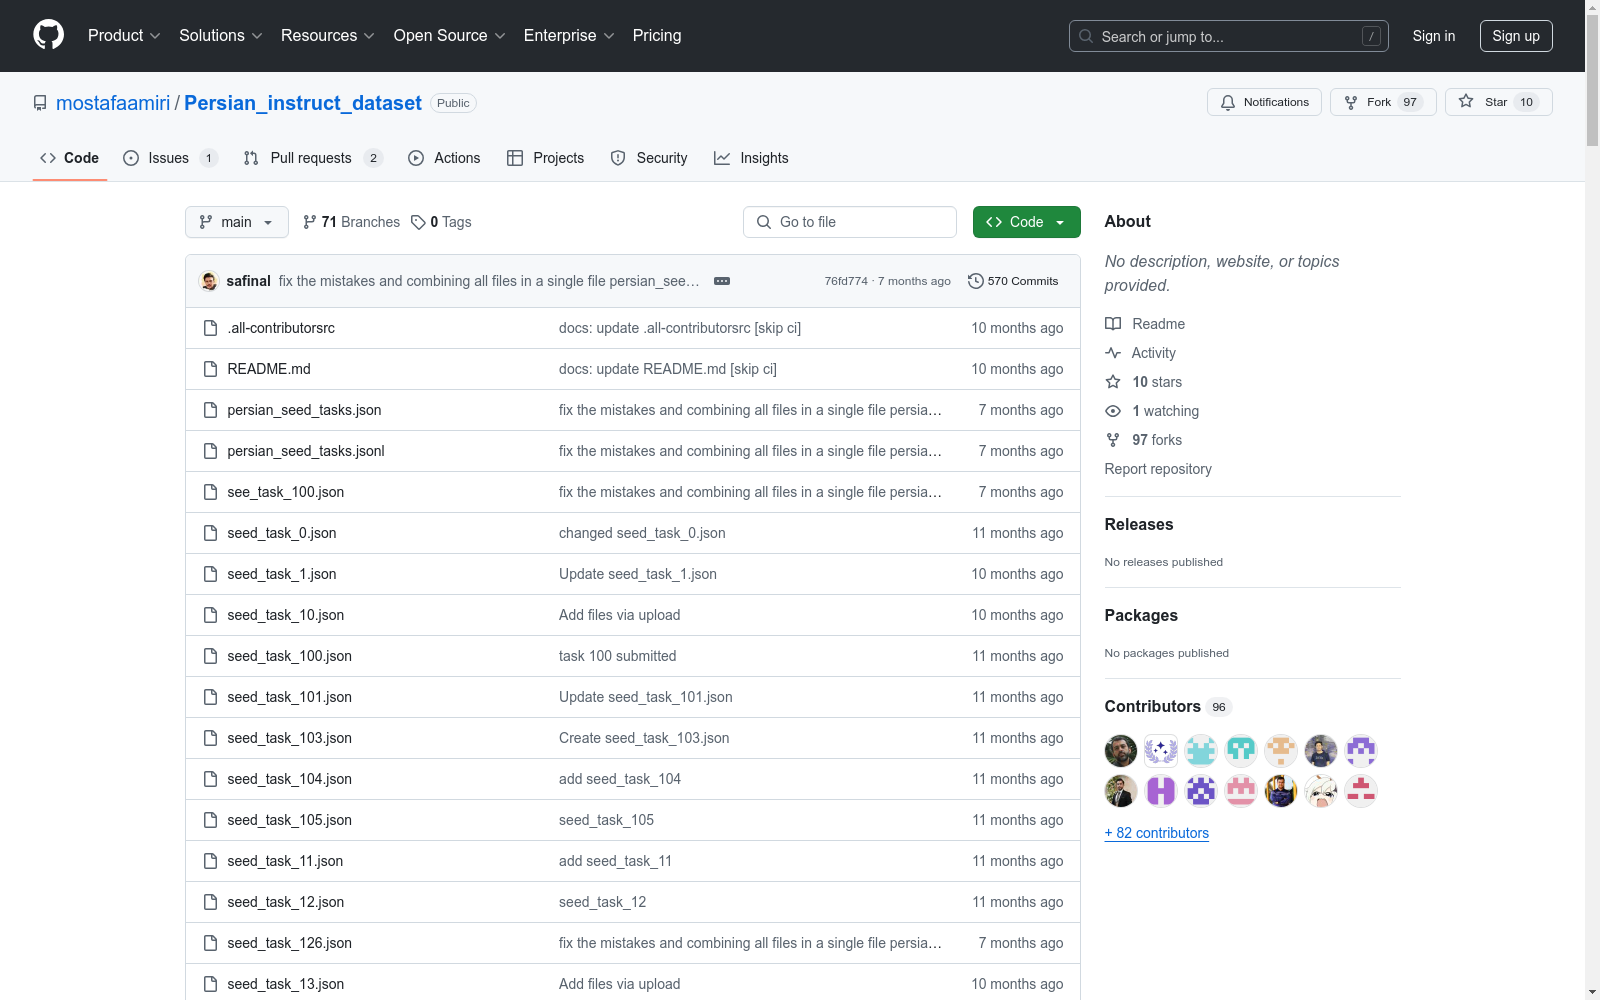Click the GitHub logo icon
Image resolution: width=1600 pixels, height=1000 pixels.
(48, 35)
